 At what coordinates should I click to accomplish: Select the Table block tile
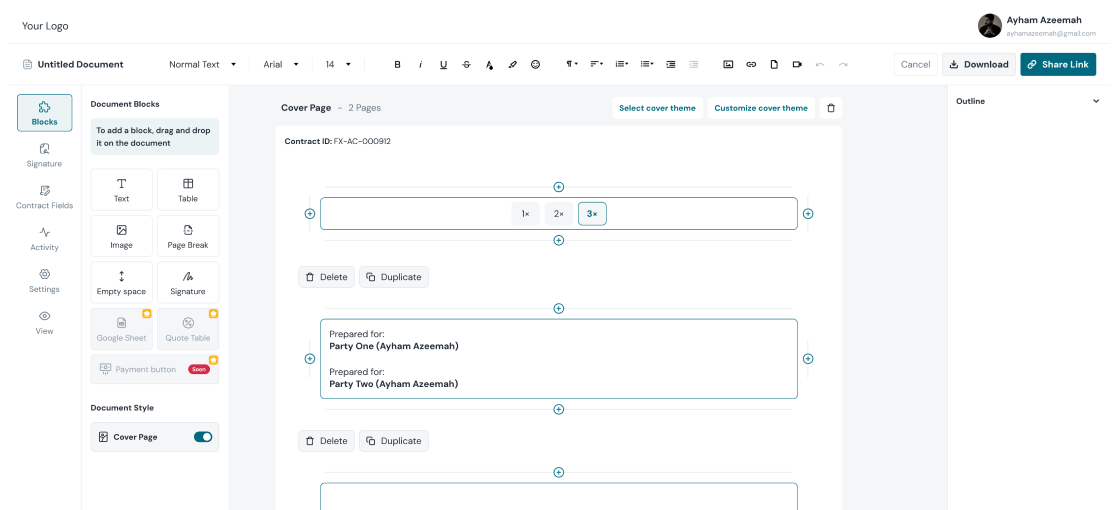188,189
